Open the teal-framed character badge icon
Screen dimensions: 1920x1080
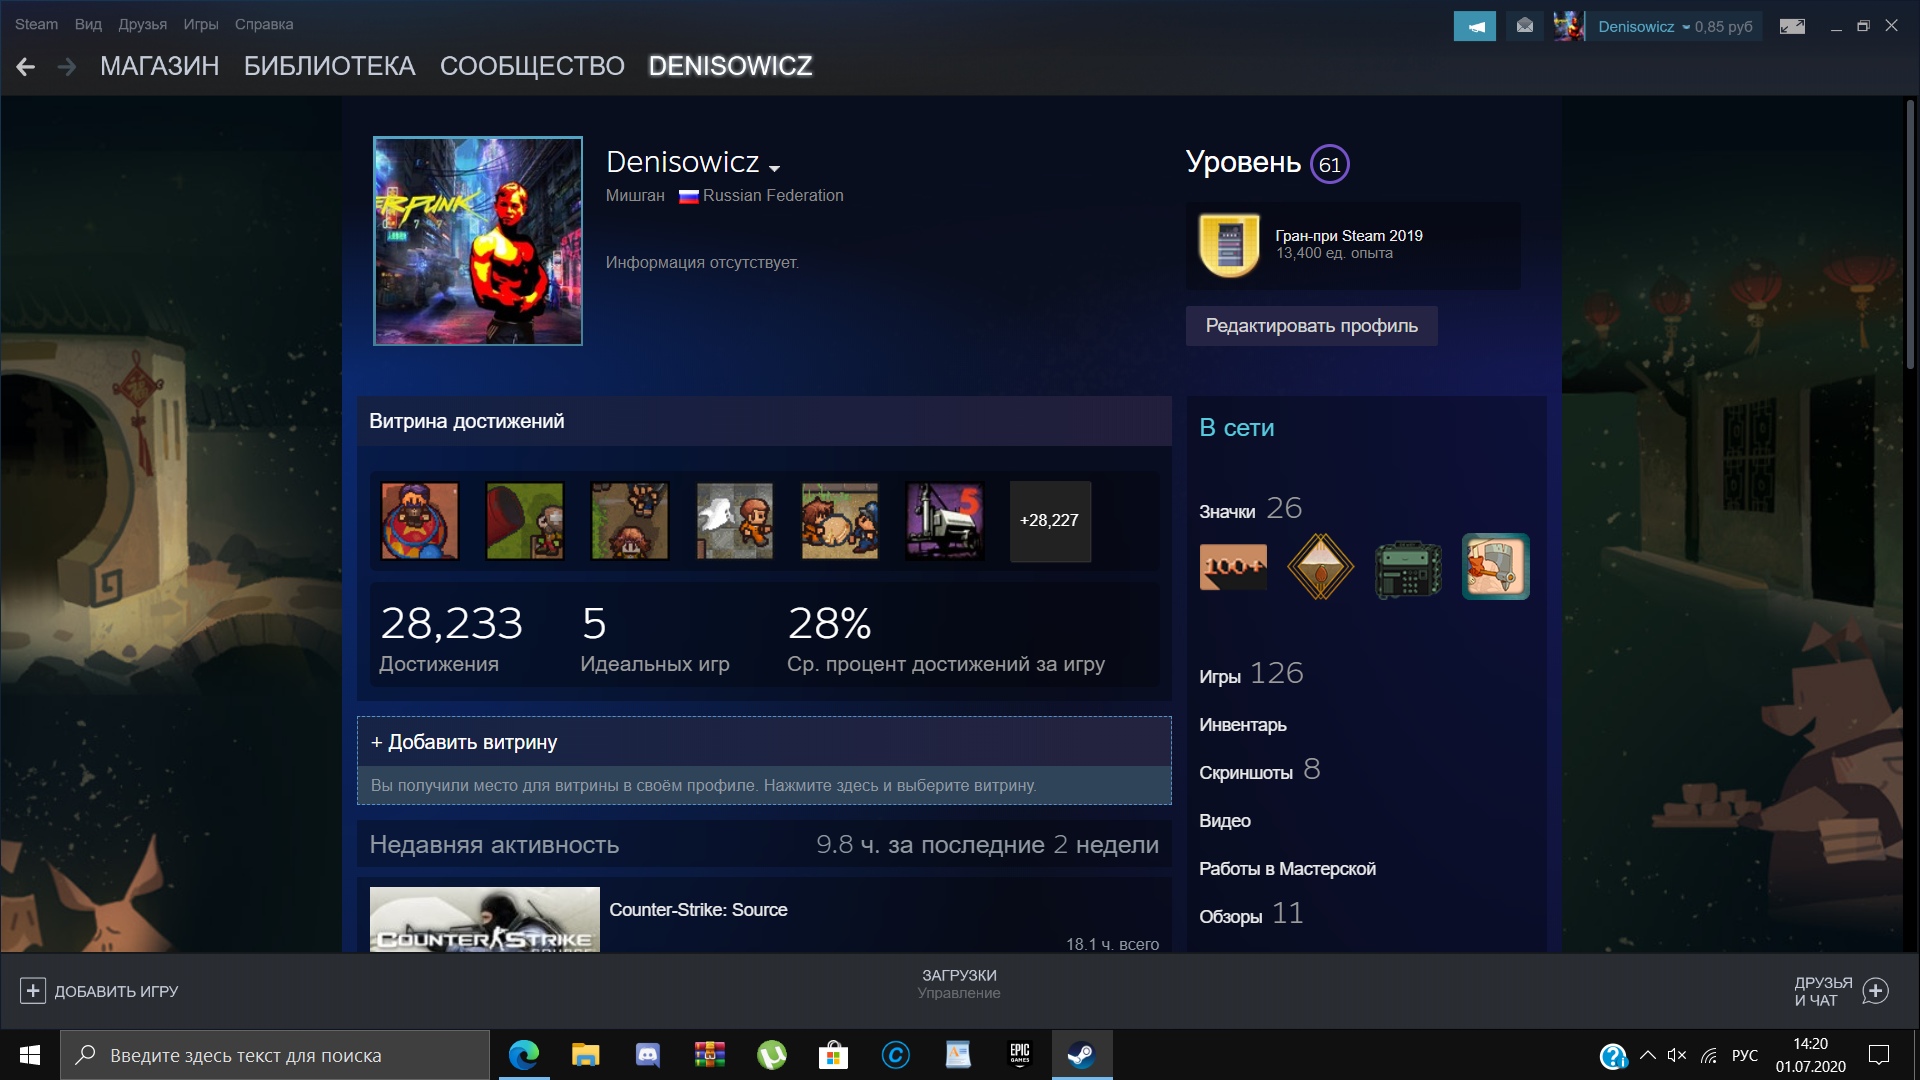point(1496,567)
